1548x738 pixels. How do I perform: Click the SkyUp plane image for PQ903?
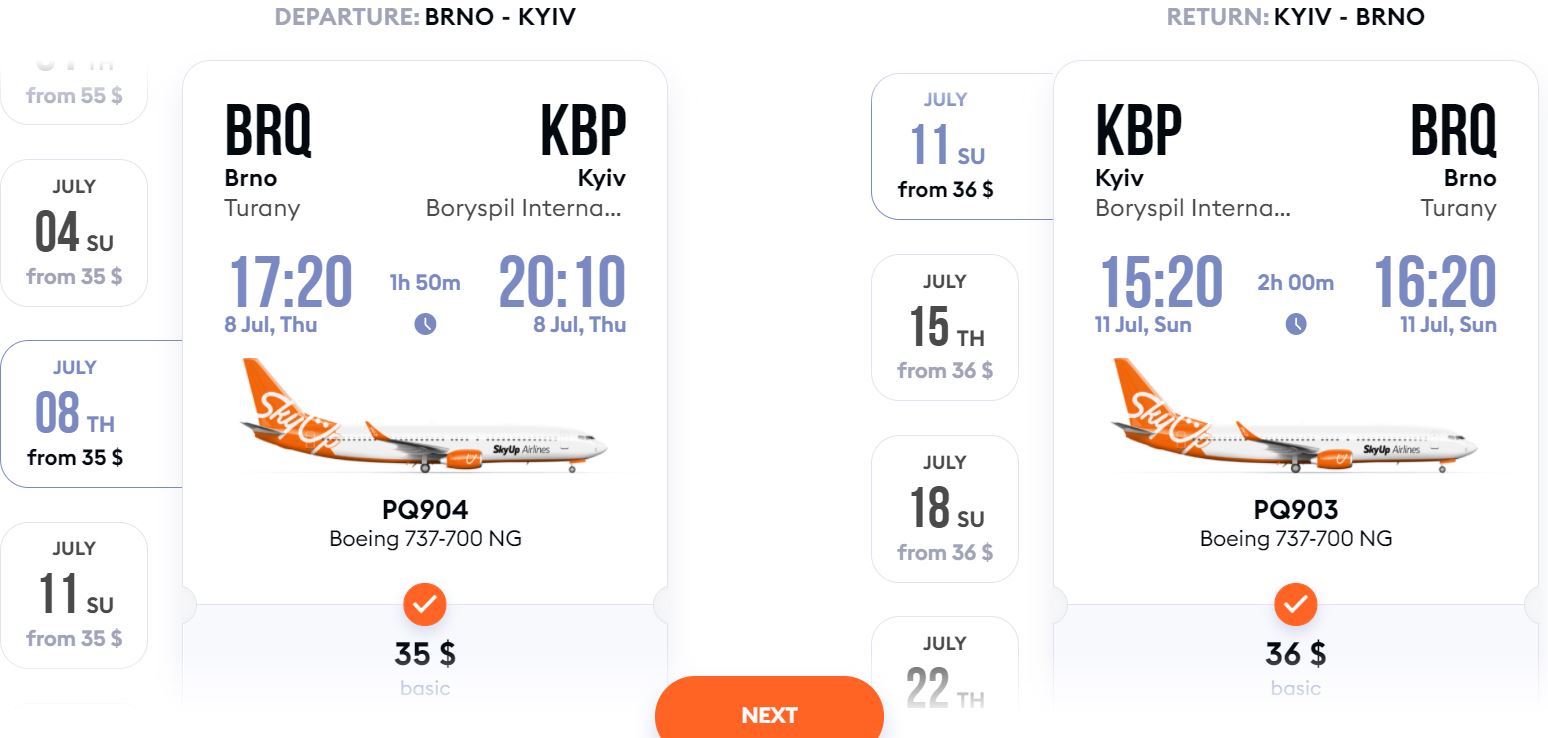[1295, 416]
